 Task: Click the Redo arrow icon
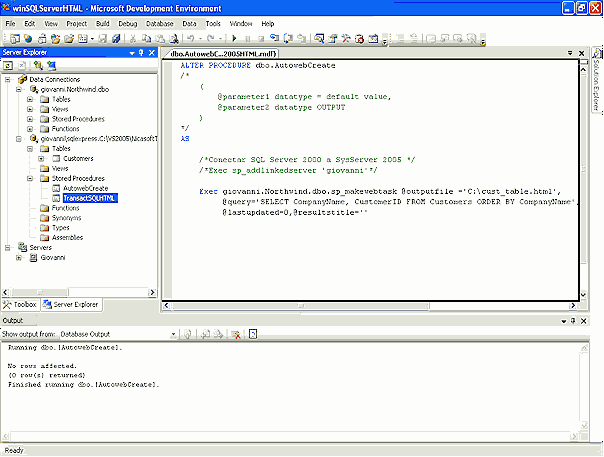click(211, 38)
